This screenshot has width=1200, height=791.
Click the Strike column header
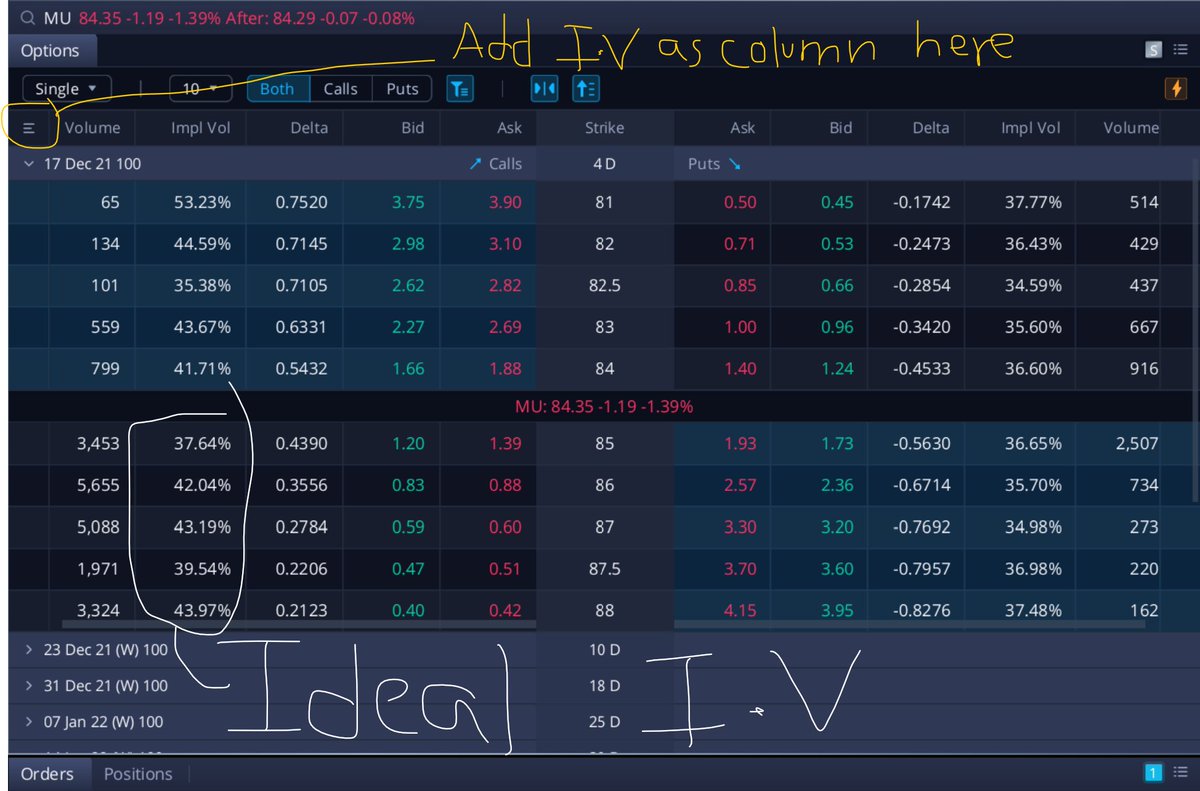tap(604, 128)
